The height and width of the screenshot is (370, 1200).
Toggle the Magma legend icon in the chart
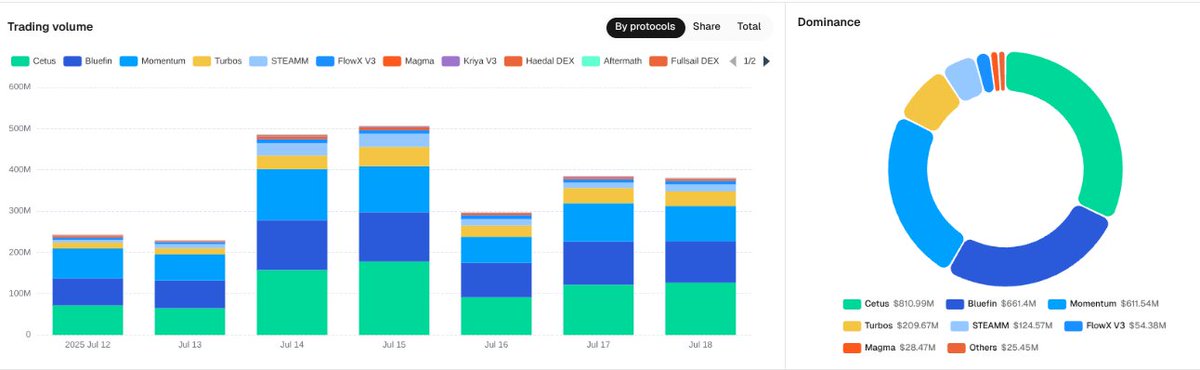393,61
